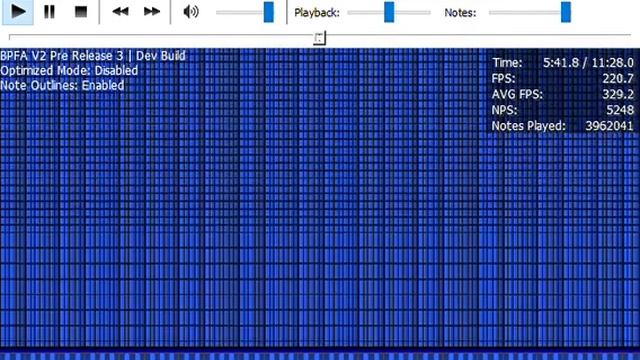
Task: Click the Notes Played value 3962041
Action: coord(609,126)
